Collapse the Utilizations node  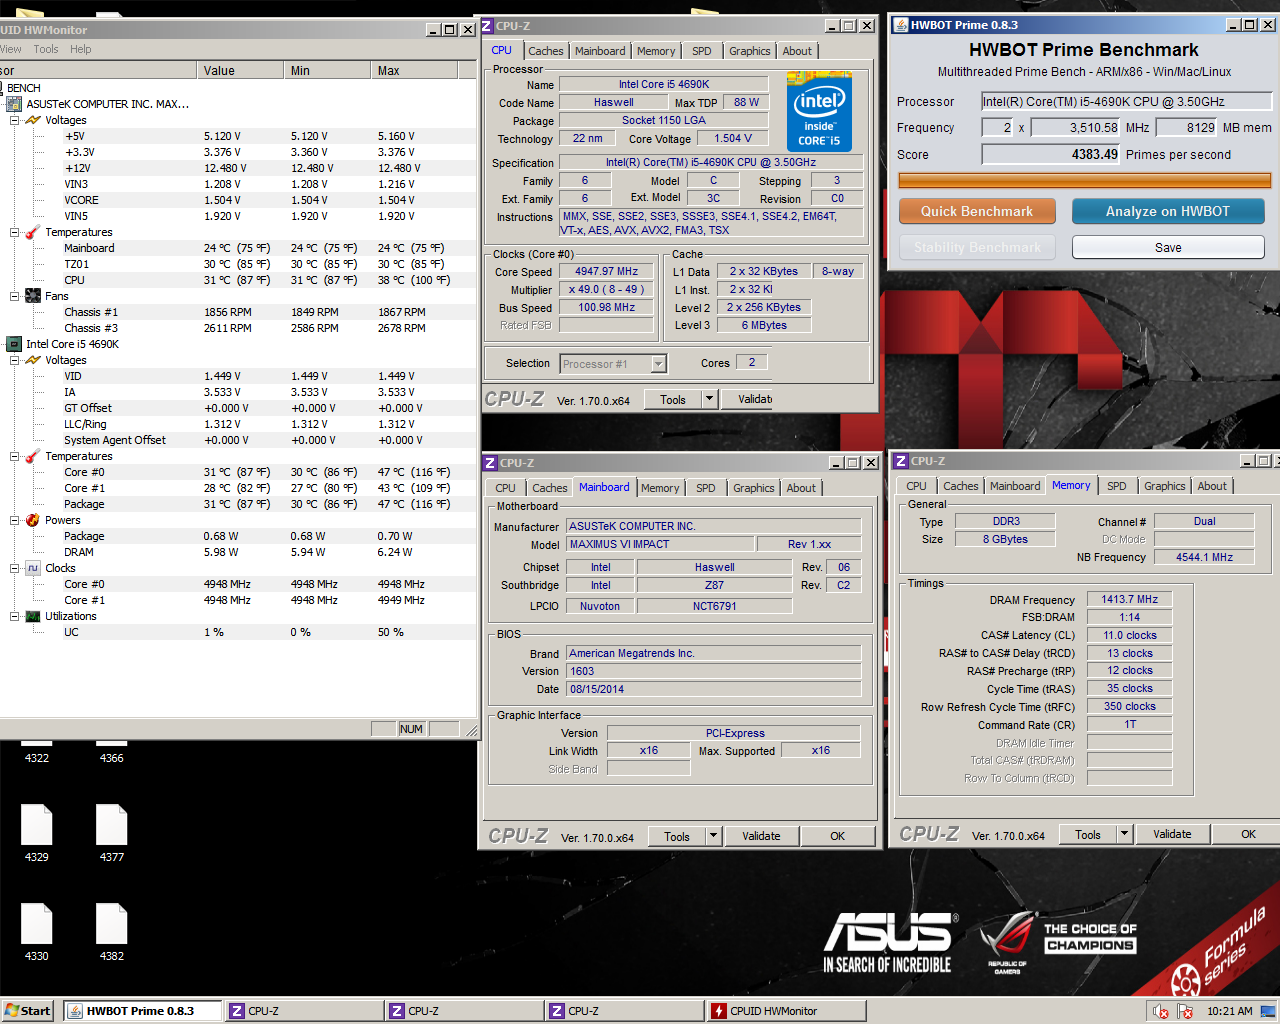click(x=14, y=616)
